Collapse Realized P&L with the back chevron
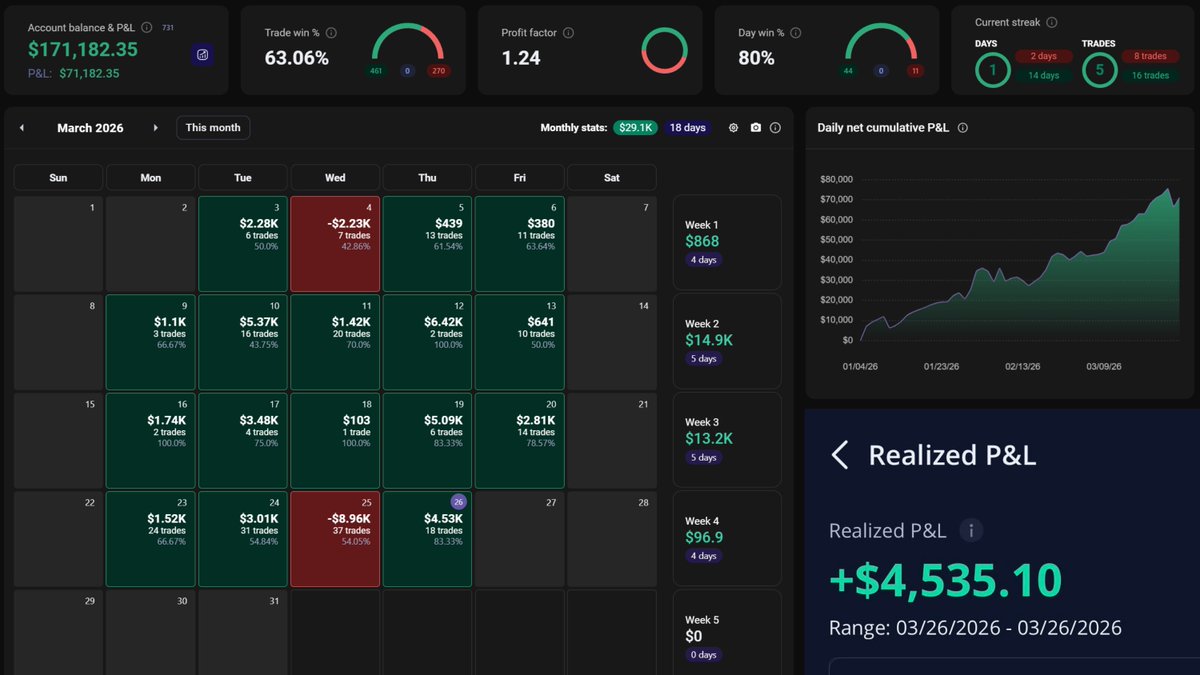The image size is (1200, 675). (x=839, y=455)
